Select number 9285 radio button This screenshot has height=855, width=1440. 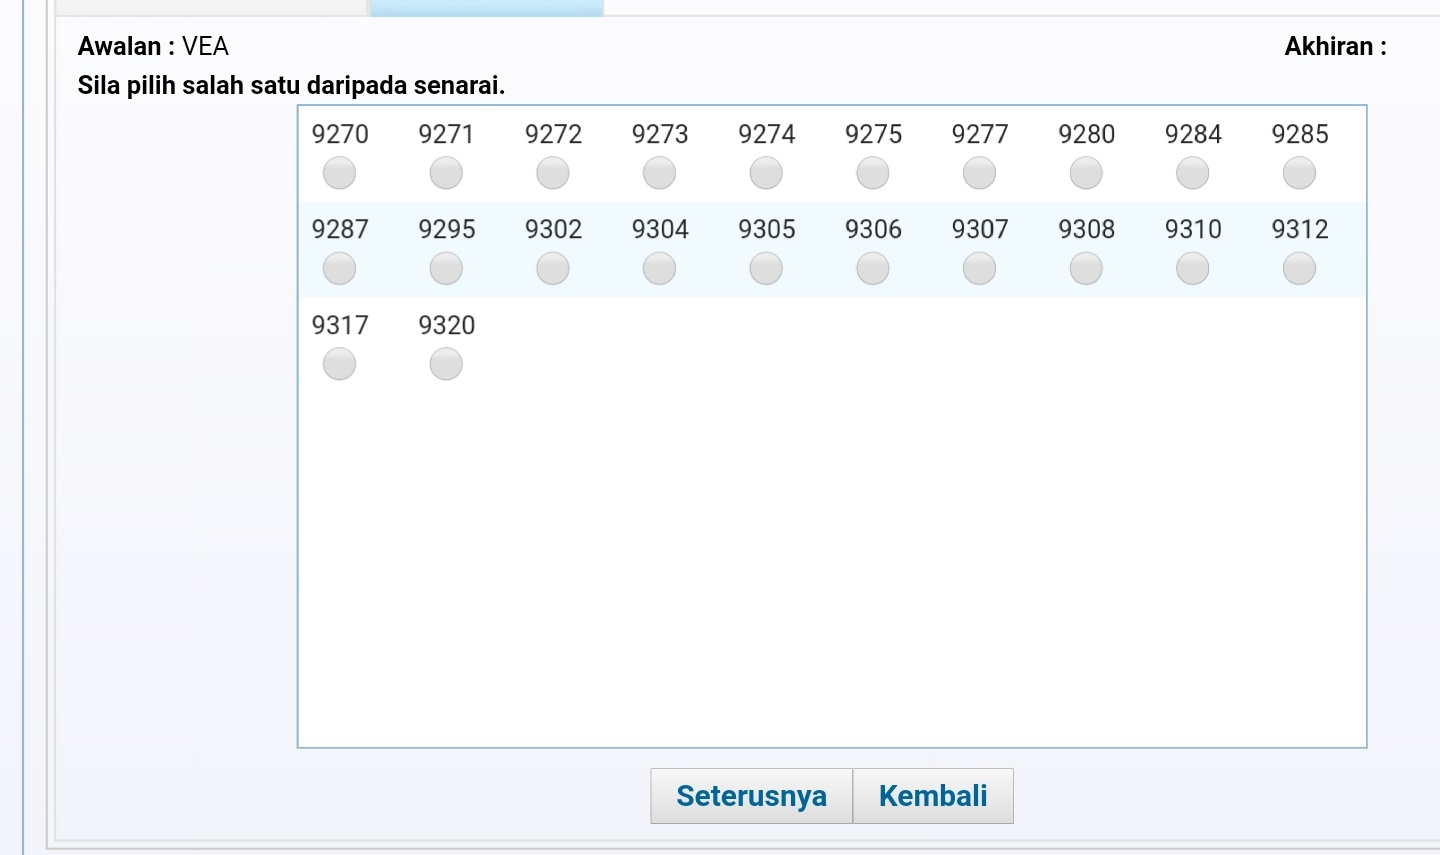point(1299,173)
